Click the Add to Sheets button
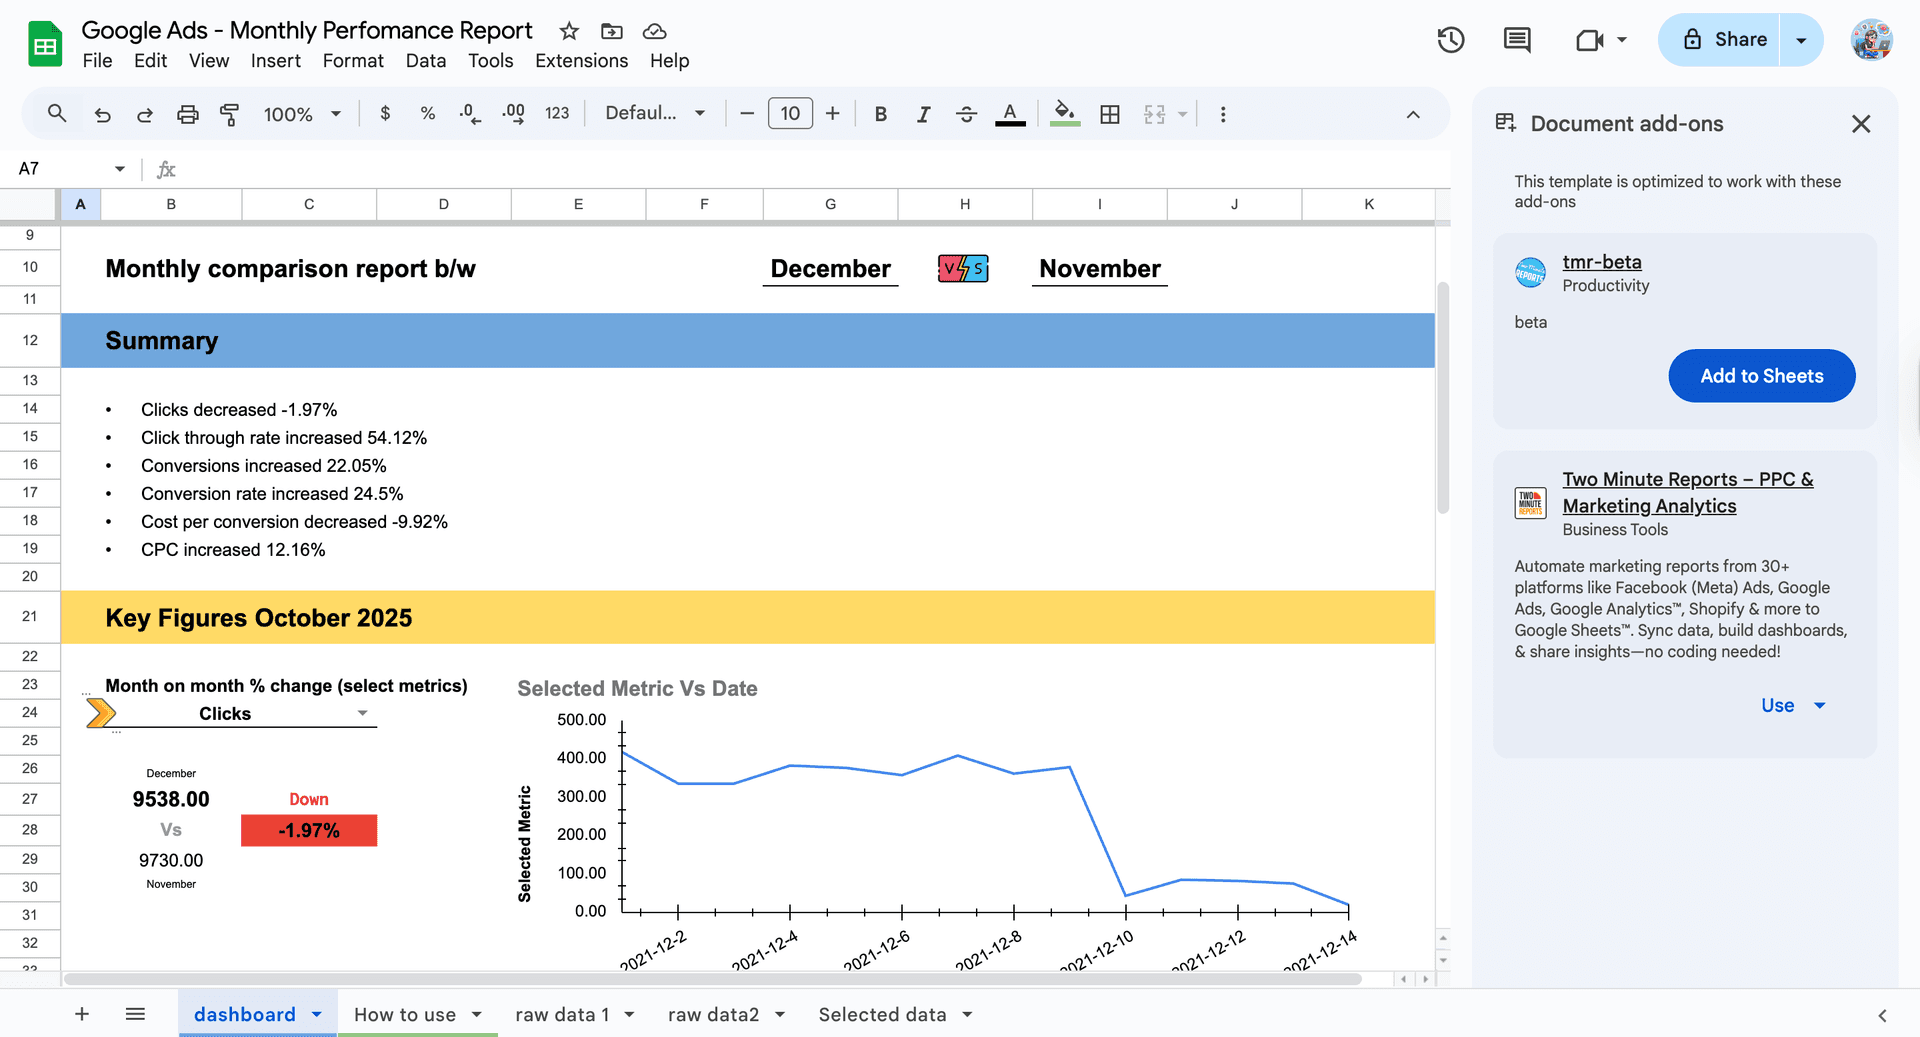This screenshot has height=1037, width=1920. tap(1761, 376)
